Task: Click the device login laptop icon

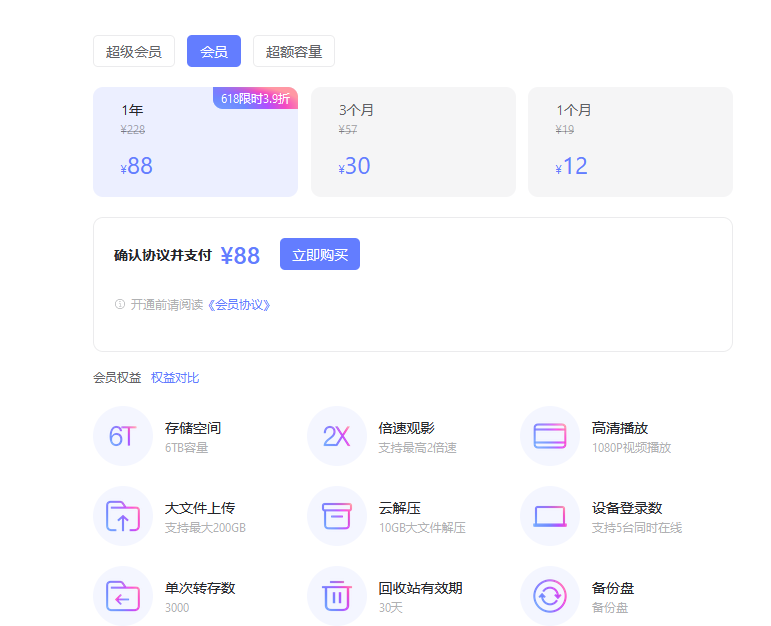Action: point(550,516)
